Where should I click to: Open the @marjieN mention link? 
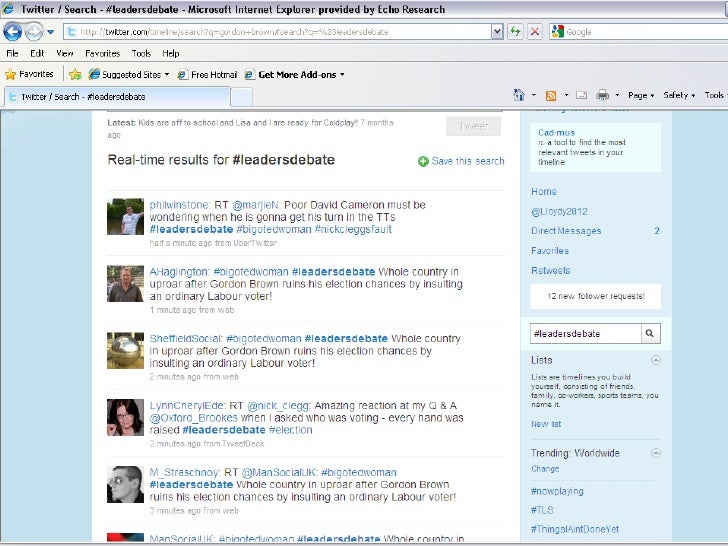tap(256, 205)
